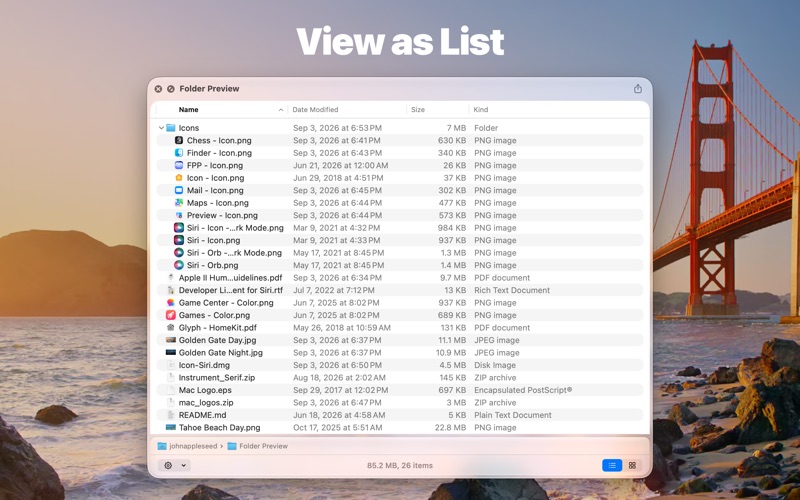Screen dimensions: 800x500
Task: Click the Games - Color.png icon
Action: click(171, 315)
